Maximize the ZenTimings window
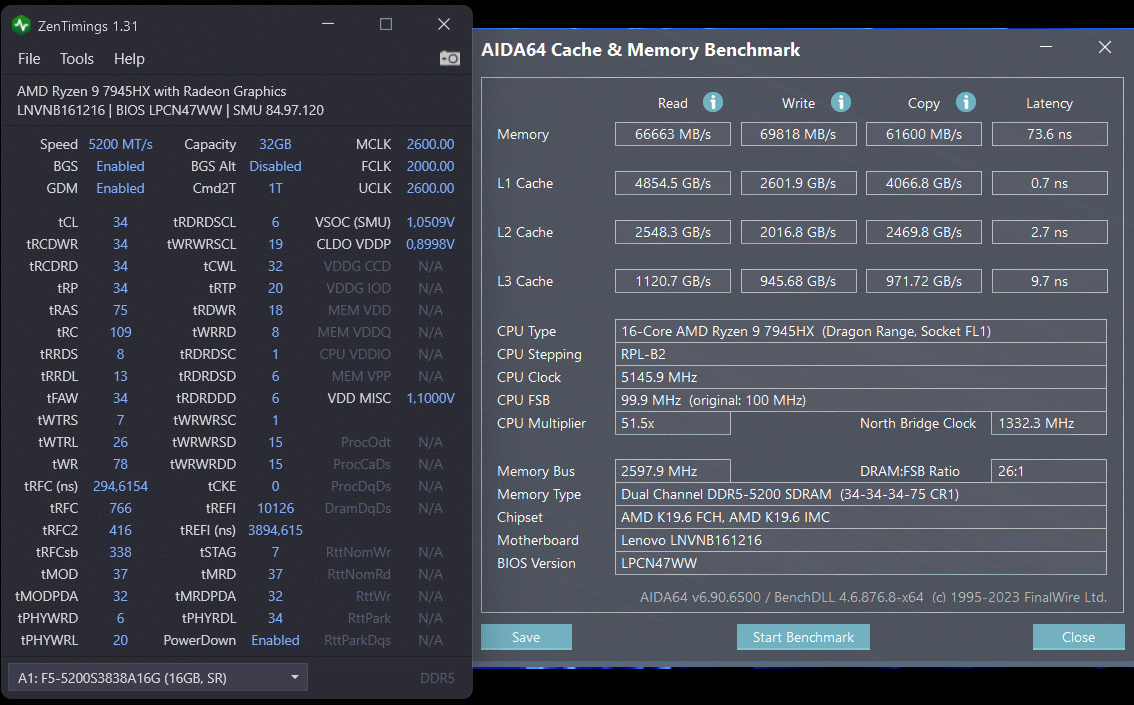This screenshot has width=1134, height=705. (x=386, y=24)
